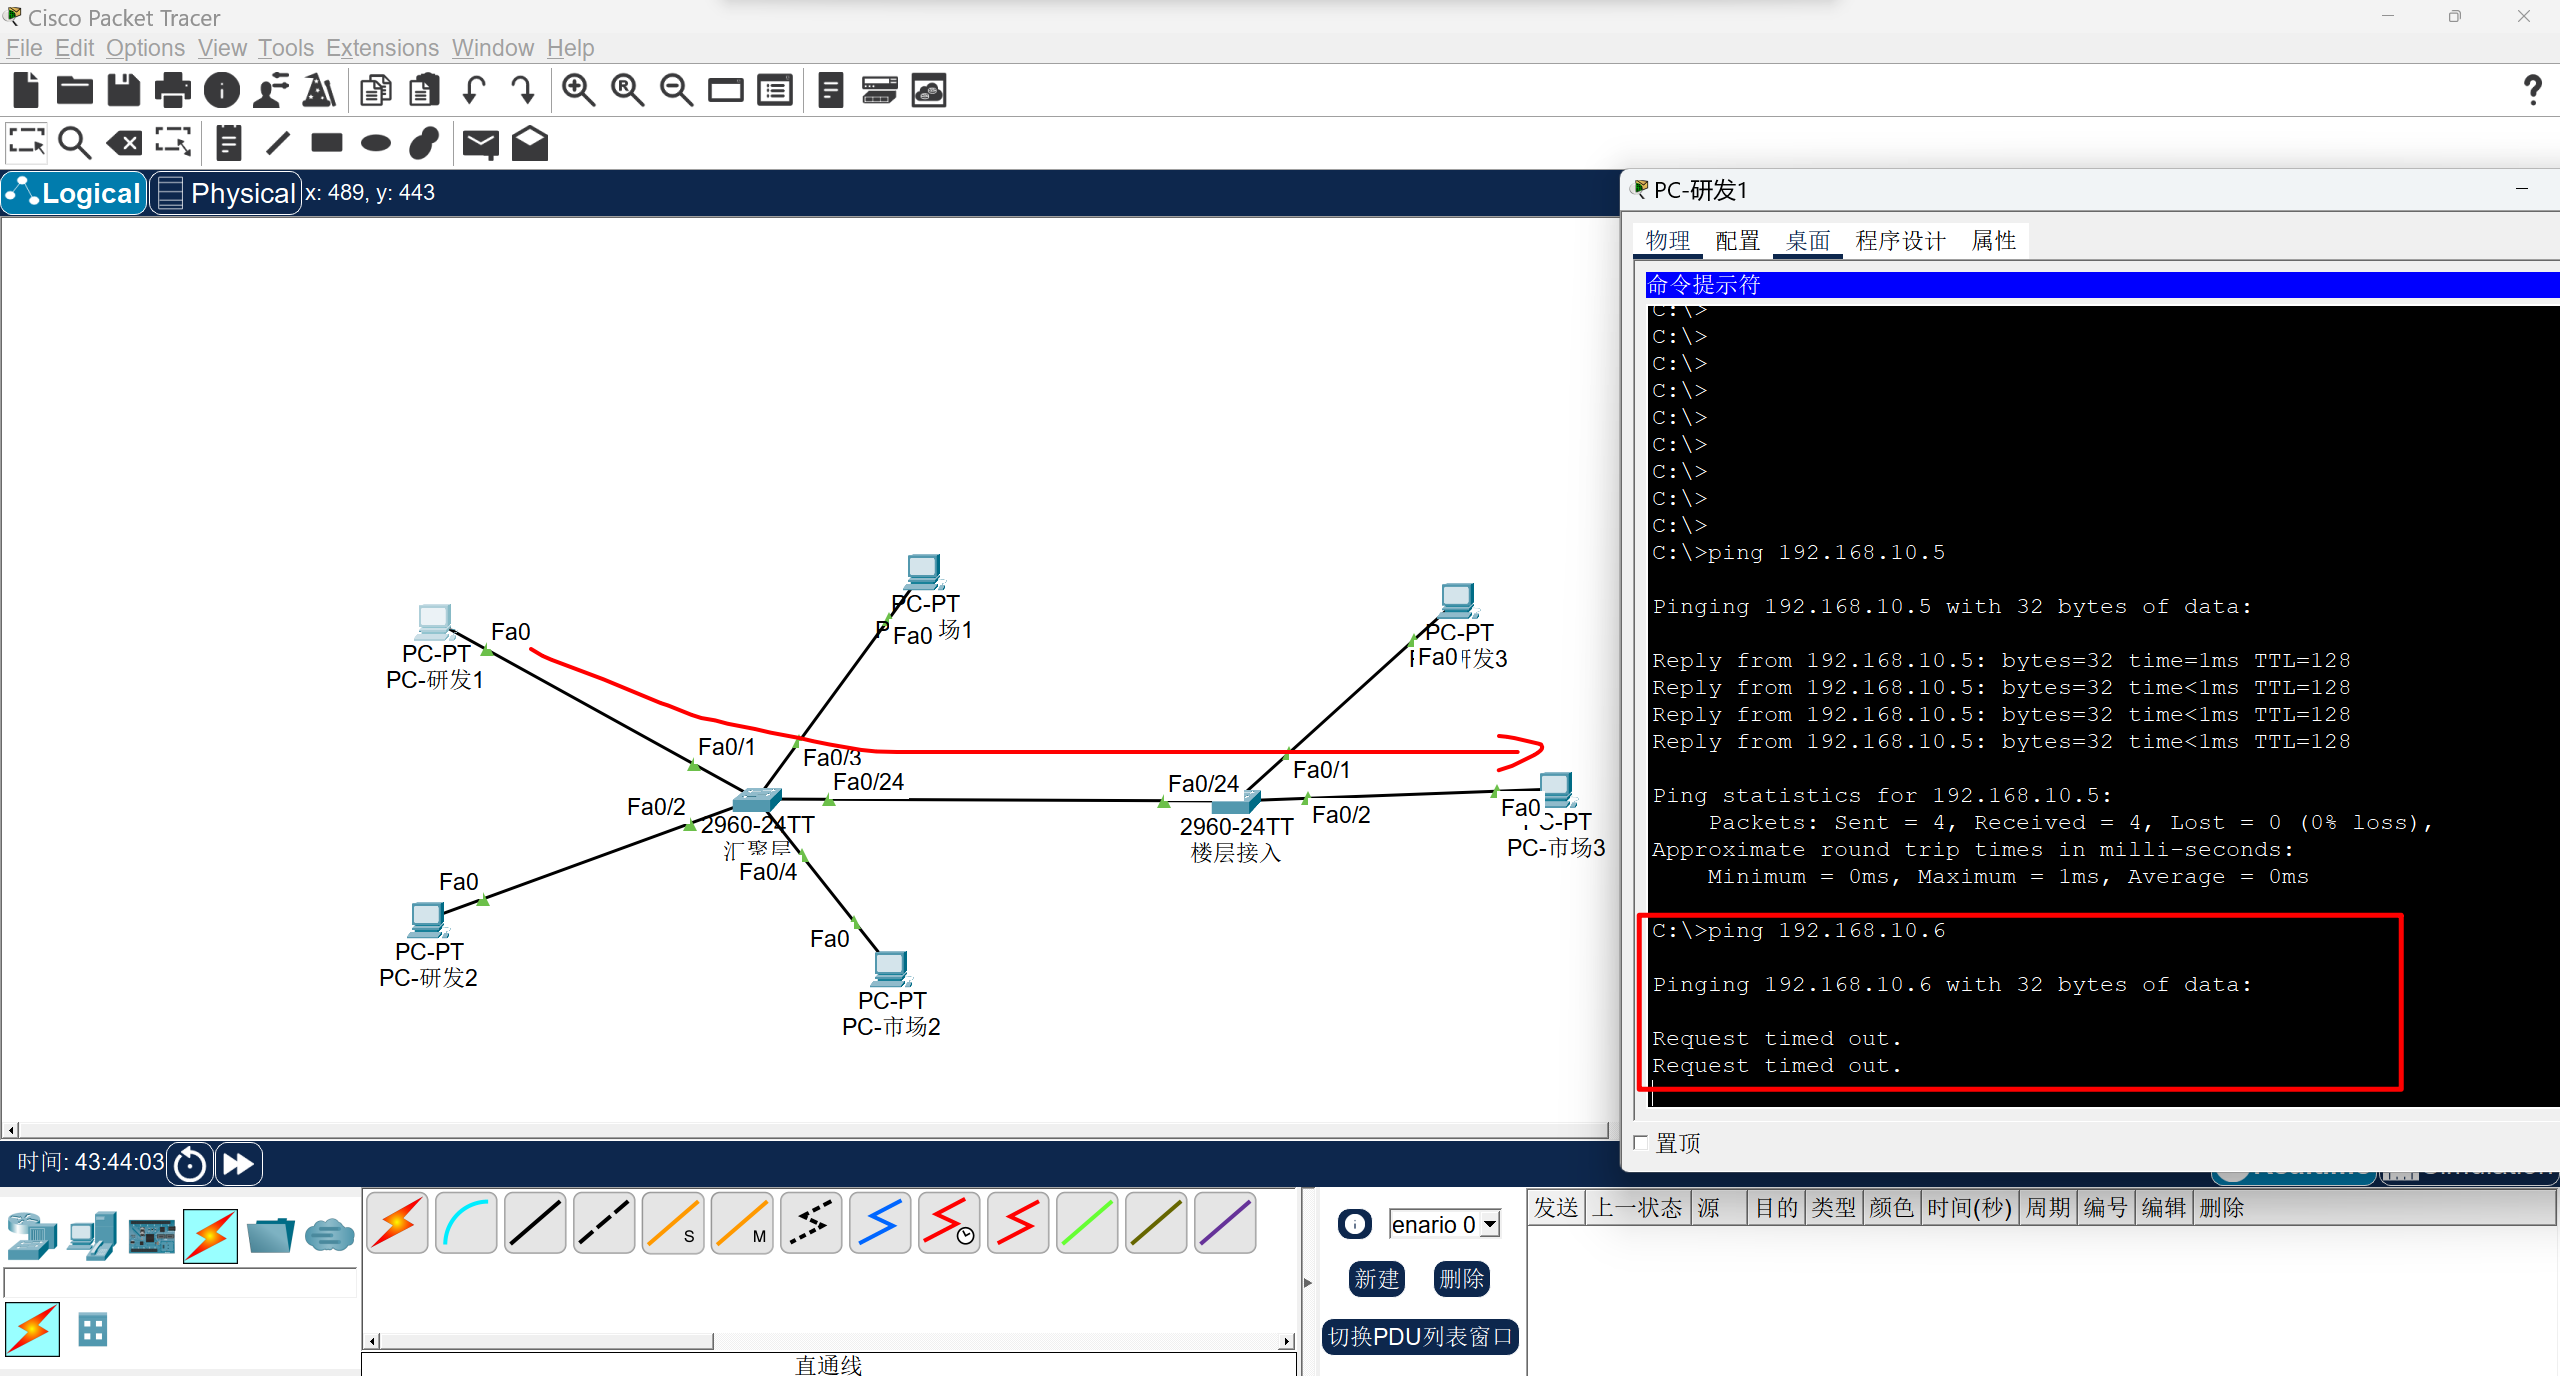This screenshot has height=1376, width=2560.
Task: Select the Inspect magnifier tool
Action: 75,143
